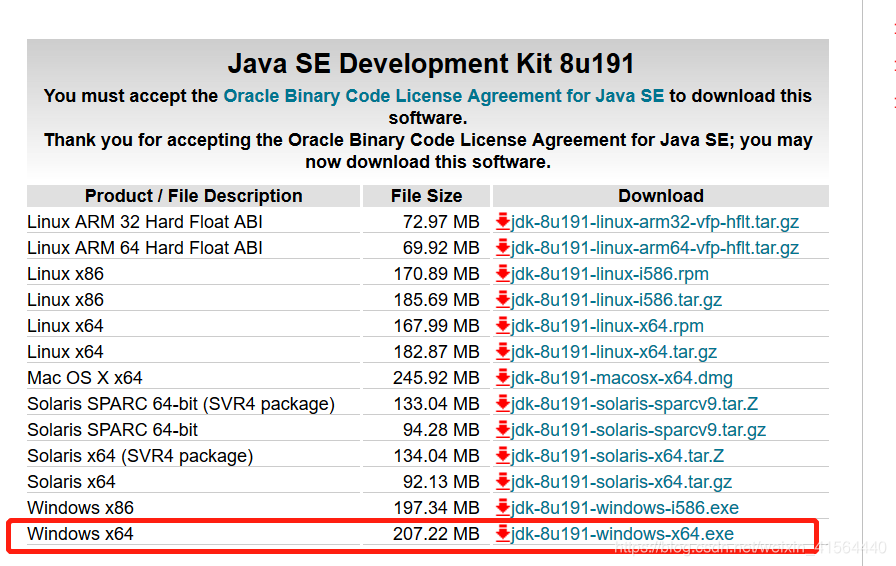The height and width of the screenshot is (566, 896).
Task: Click download arrow icon for linux-arm32-vfp-hflt.tar.gz
Action: click(503, 221)
